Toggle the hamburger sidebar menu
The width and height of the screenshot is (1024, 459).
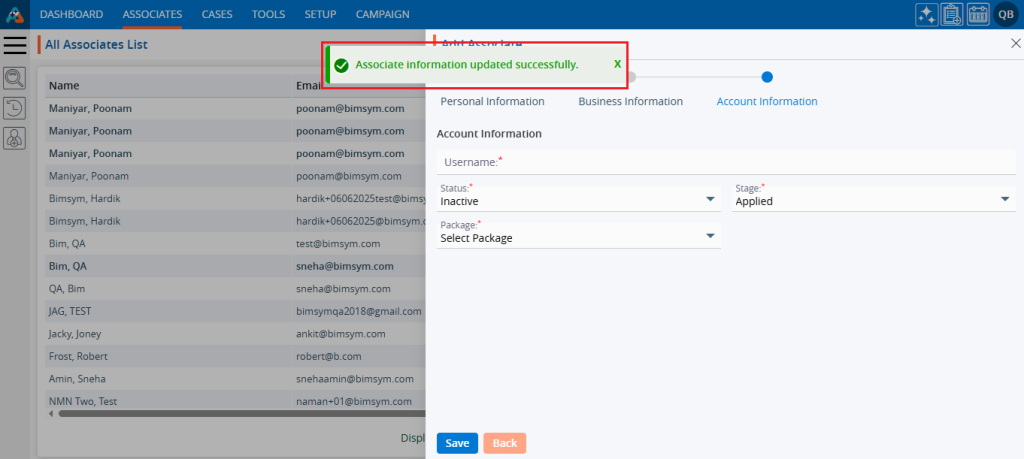click(x=14, y=45)
